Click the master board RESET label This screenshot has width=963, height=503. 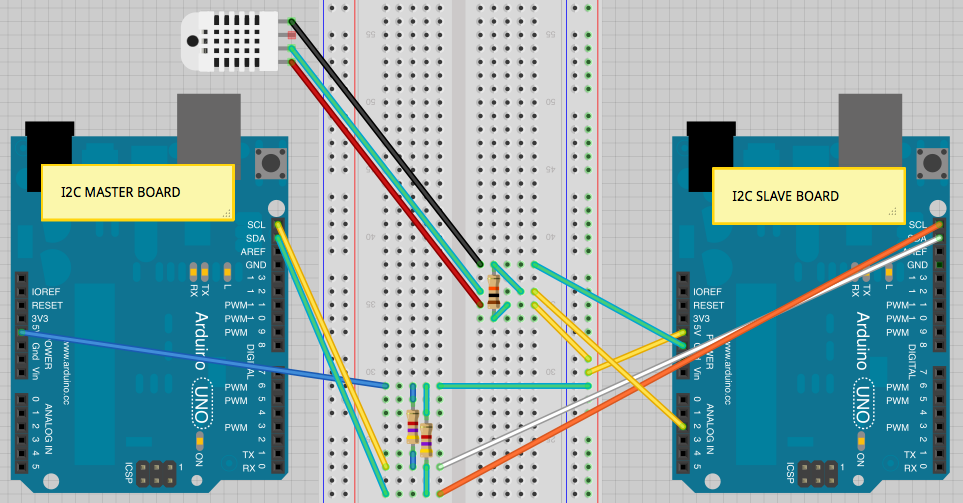coord(47,305)
